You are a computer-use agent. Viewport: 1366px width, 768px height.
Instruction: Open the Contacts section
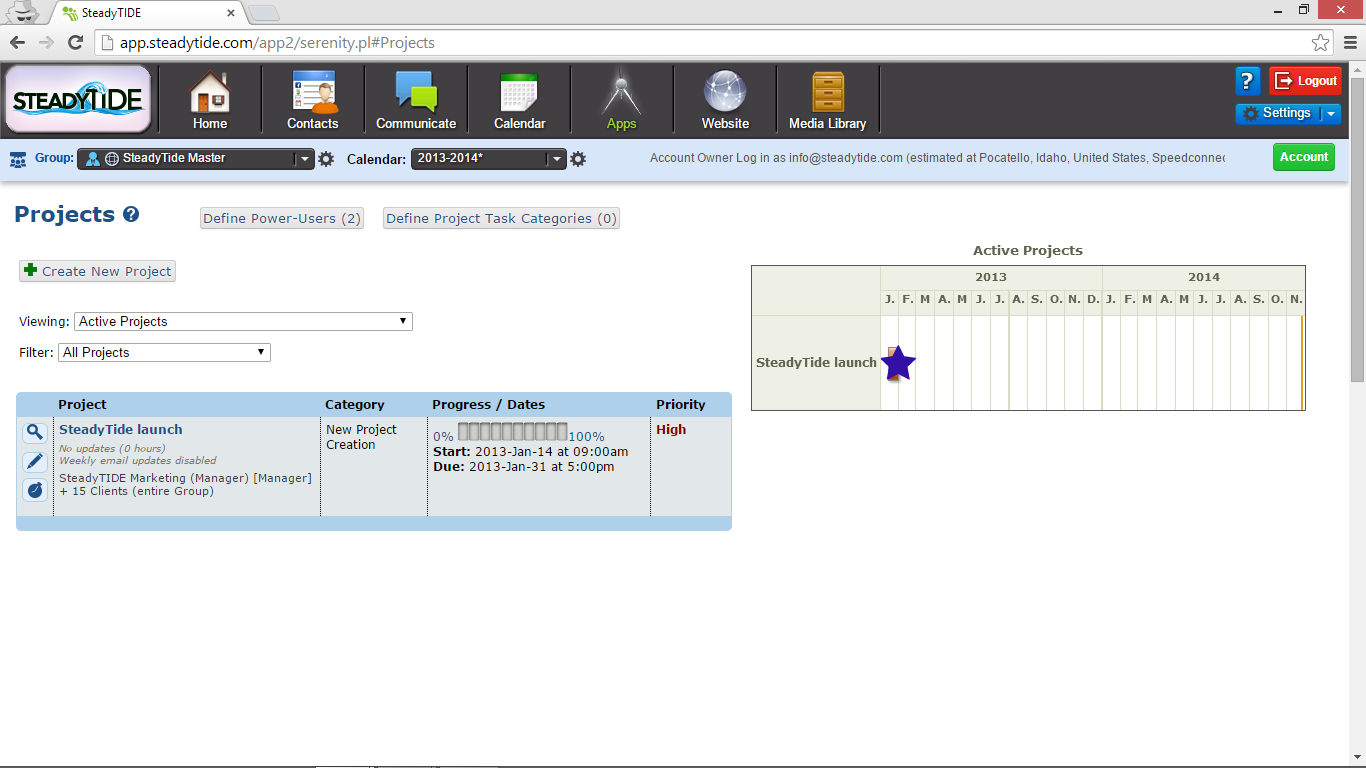click(x=313, y=100)
